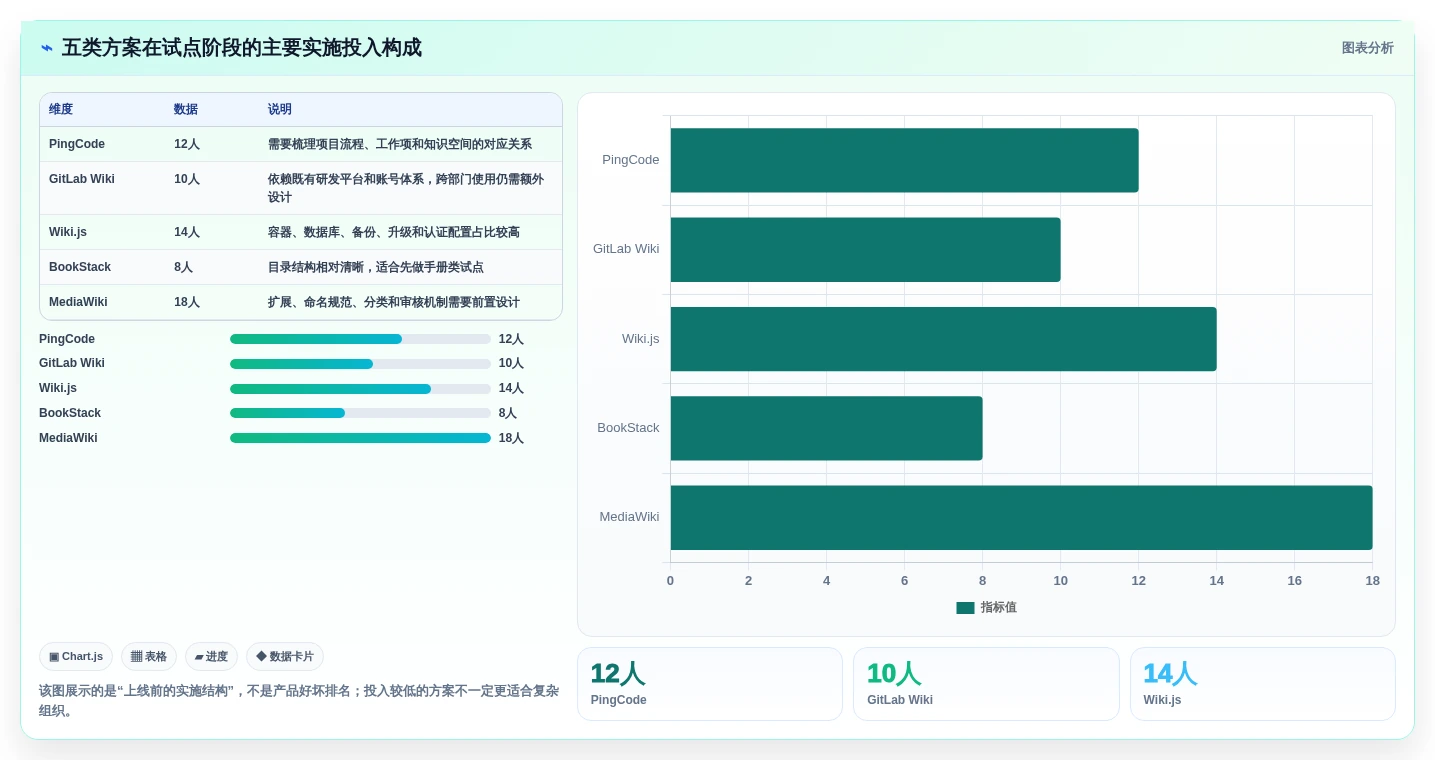Toggle the 指标值 legend swatch
Image resolution: width=1435 pixels, height=760 pixels.
(x=965, y=608)
